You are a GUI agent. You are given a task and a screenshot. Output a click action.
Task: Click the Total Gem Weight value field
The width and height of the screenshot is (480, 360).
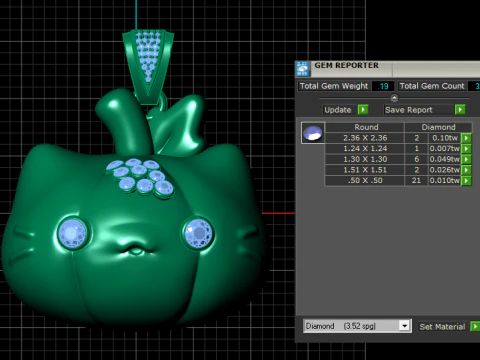(x=383, y=86)
